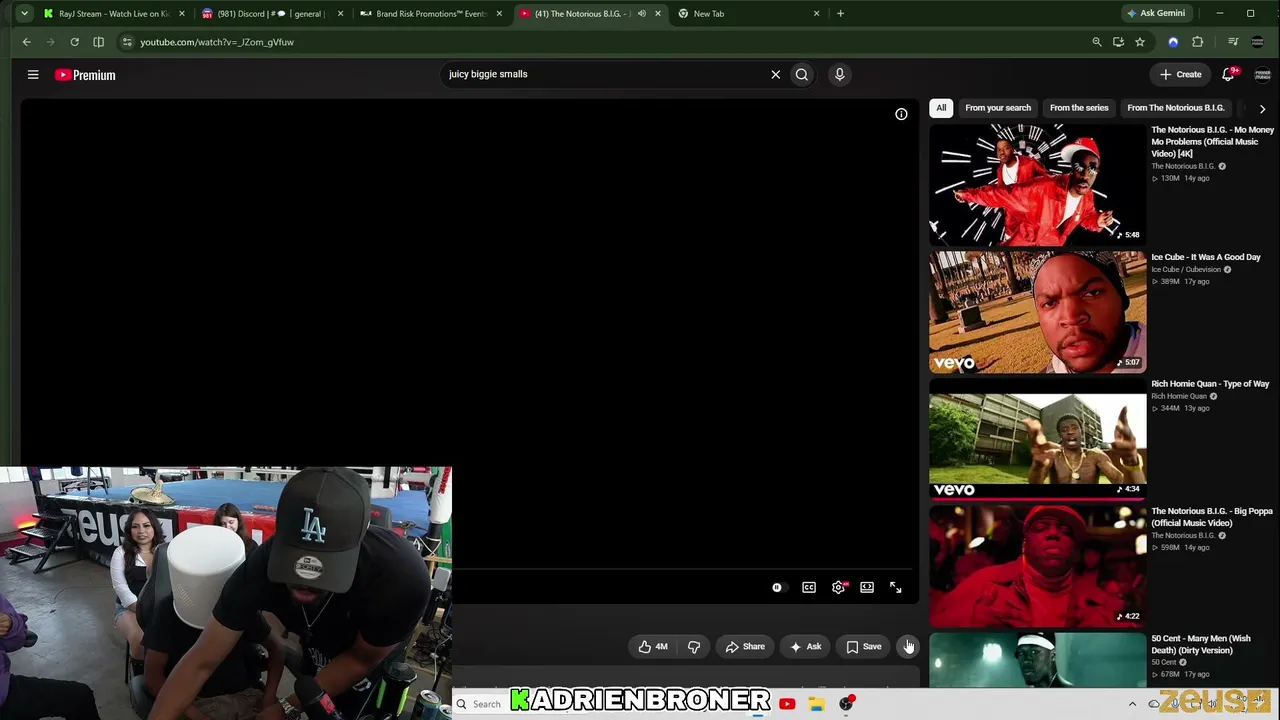Viewport: 1280px width, 720px height.
Task: Open Chrome media controls icon
Action: pyautogui.click(x=1233, y=42)
